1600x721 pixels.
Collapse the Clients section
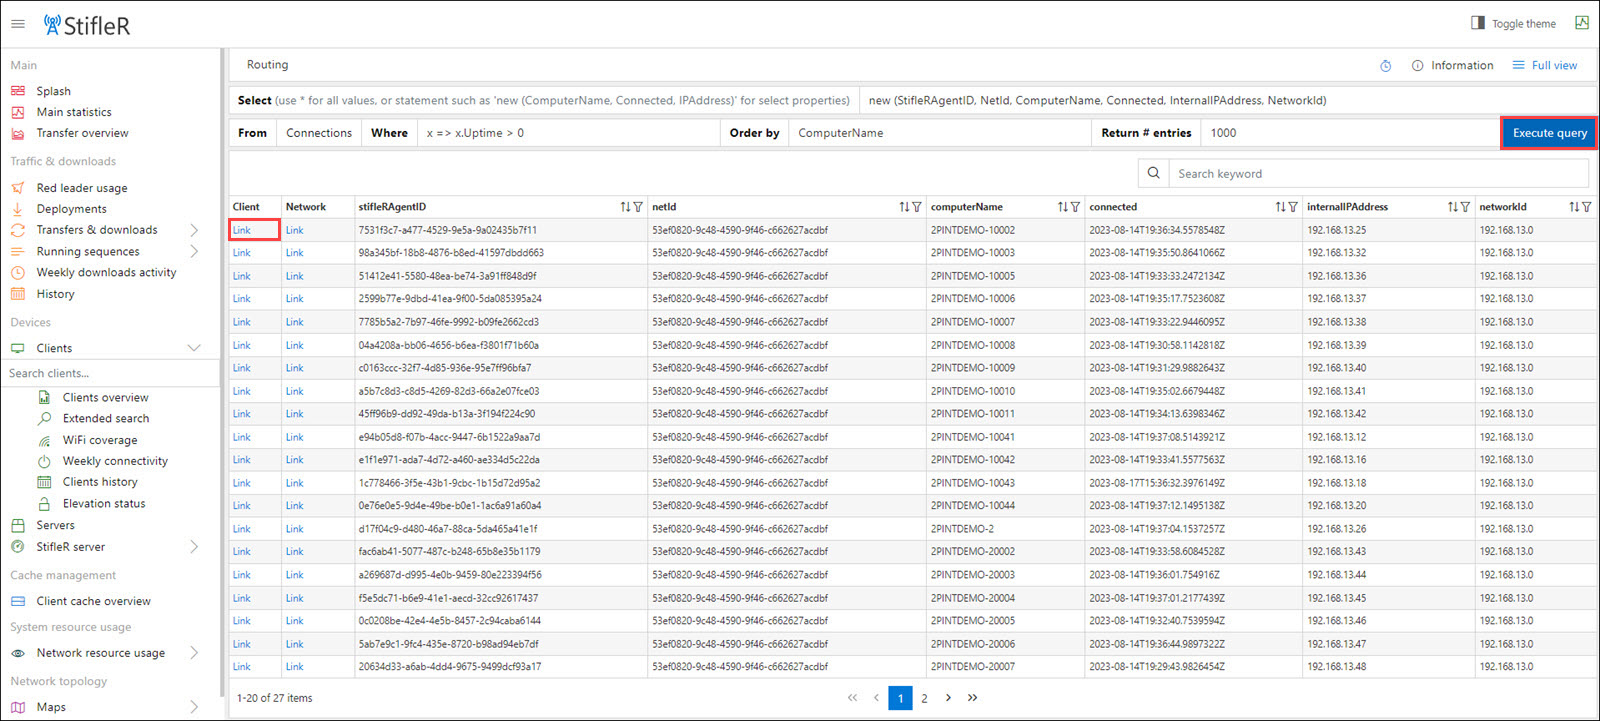point(194,348)
